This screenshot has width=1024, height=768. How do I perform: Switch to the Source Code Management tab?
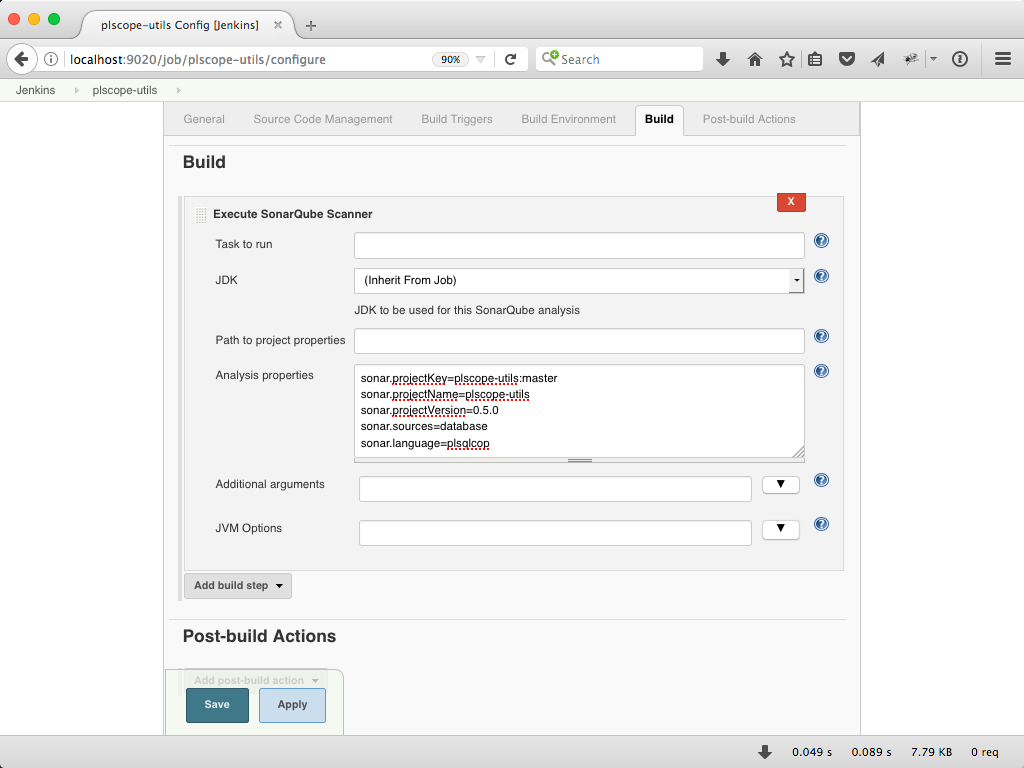(x=323, y=120)
